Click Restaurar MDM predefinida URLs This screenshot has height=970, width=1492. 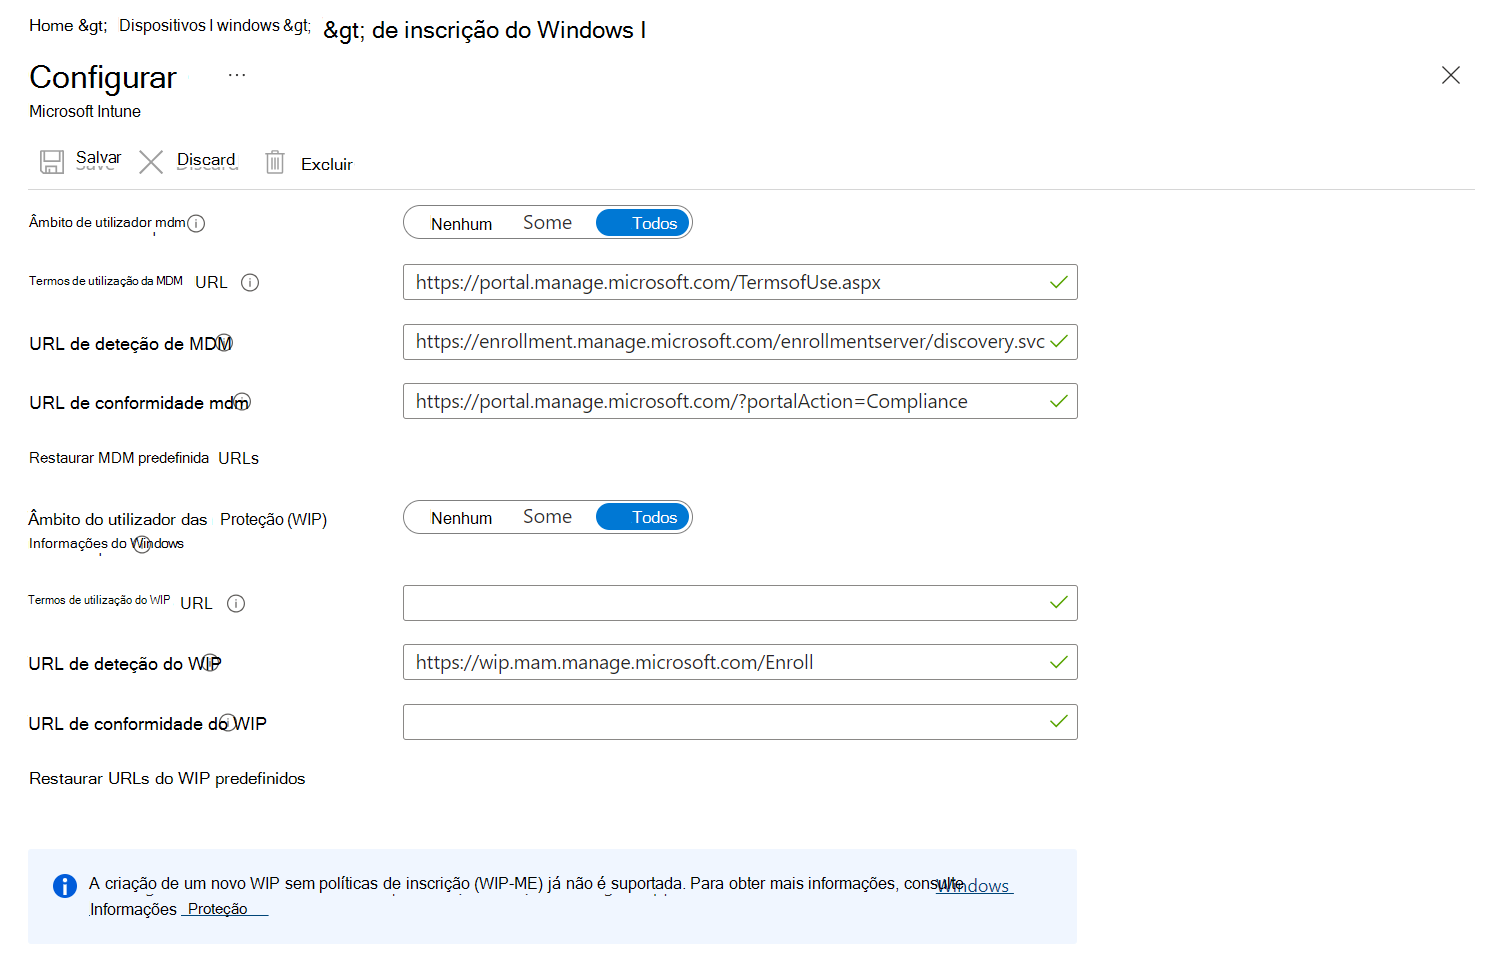pyautogui.click(x=143, y=457)
